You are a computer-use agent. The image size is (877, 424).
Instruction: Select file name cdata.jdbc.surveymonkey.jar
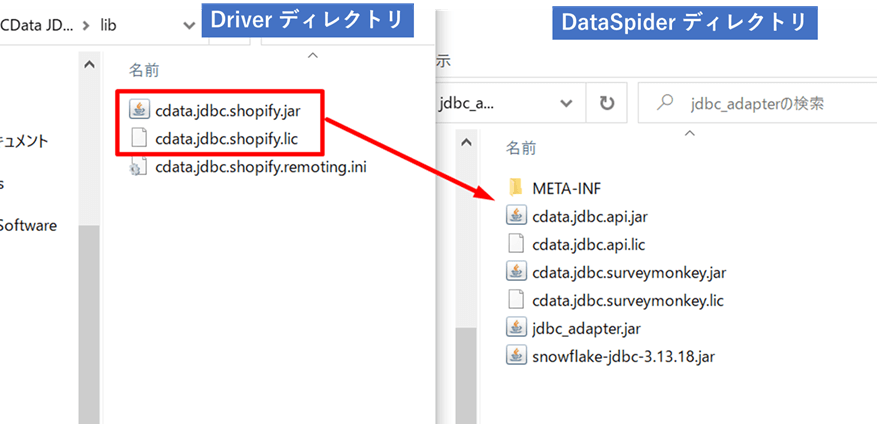629,272
